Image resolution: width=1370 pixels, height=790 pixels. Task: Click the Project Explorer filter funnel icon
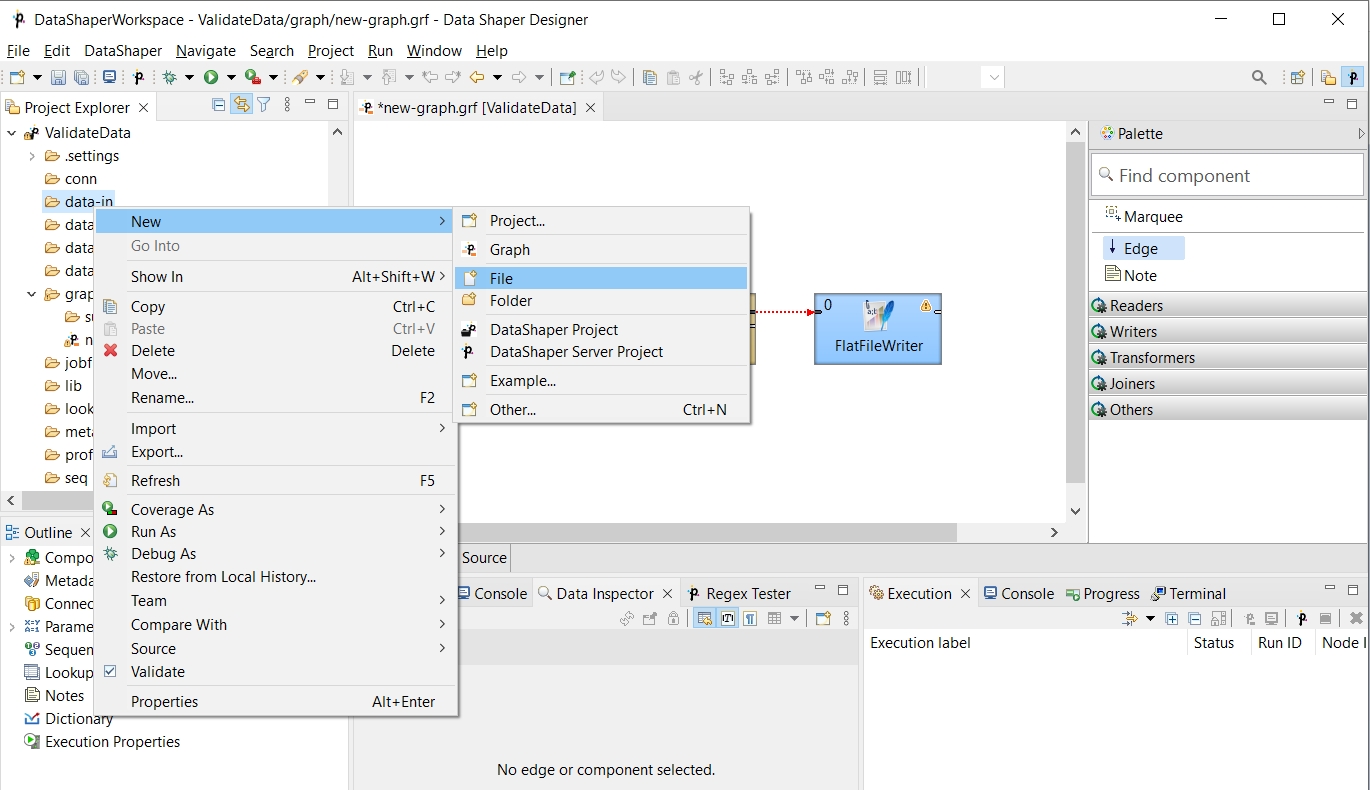(264, 104)
